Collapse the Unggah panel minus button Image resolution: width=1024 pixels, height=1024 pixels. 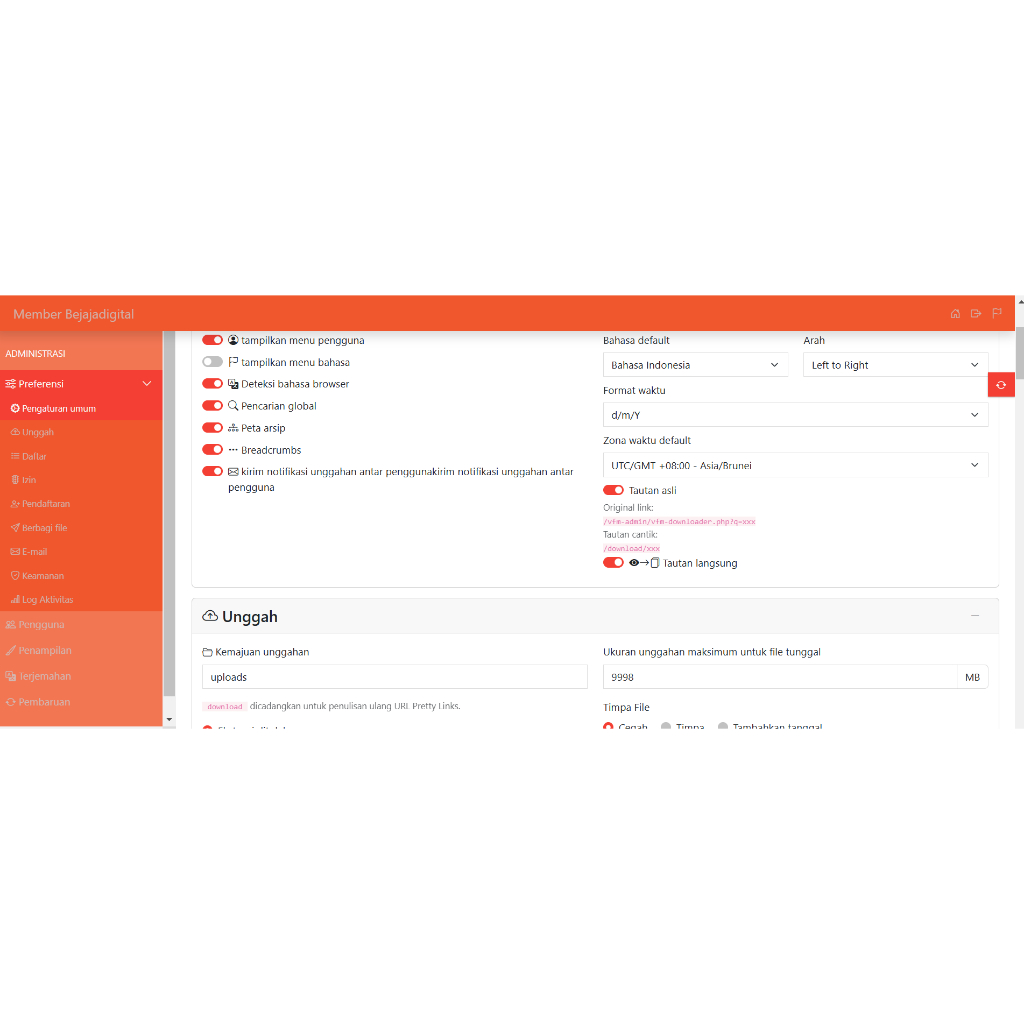click(x=974, y=616)
